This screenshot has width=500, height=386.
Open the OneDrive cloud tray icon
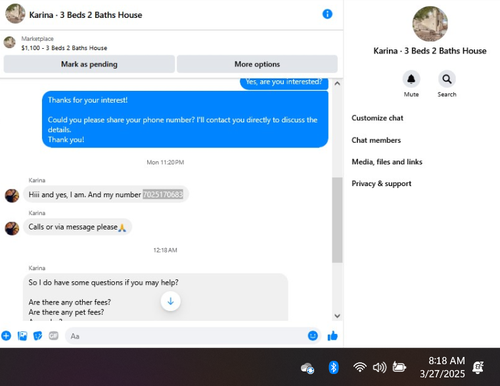307,368
